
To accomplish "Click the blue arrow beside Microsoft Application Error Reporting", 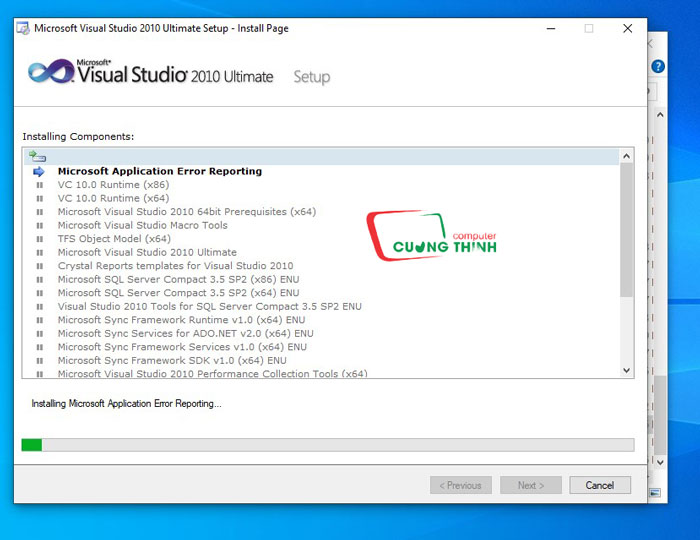I will (39, 171).
